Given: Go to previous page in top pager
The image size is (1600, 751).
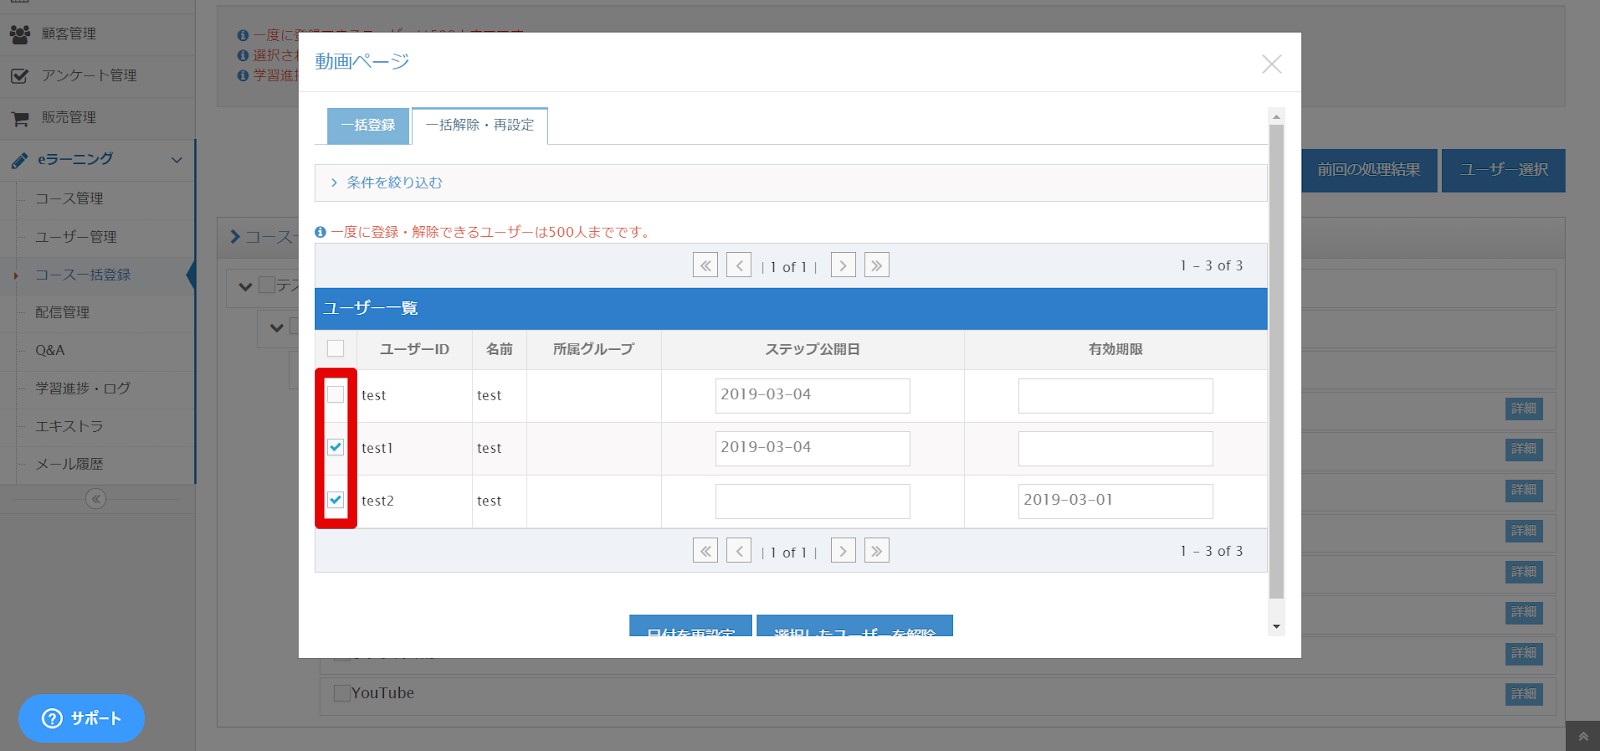Looking at the screenshot, I should point(739,265).
